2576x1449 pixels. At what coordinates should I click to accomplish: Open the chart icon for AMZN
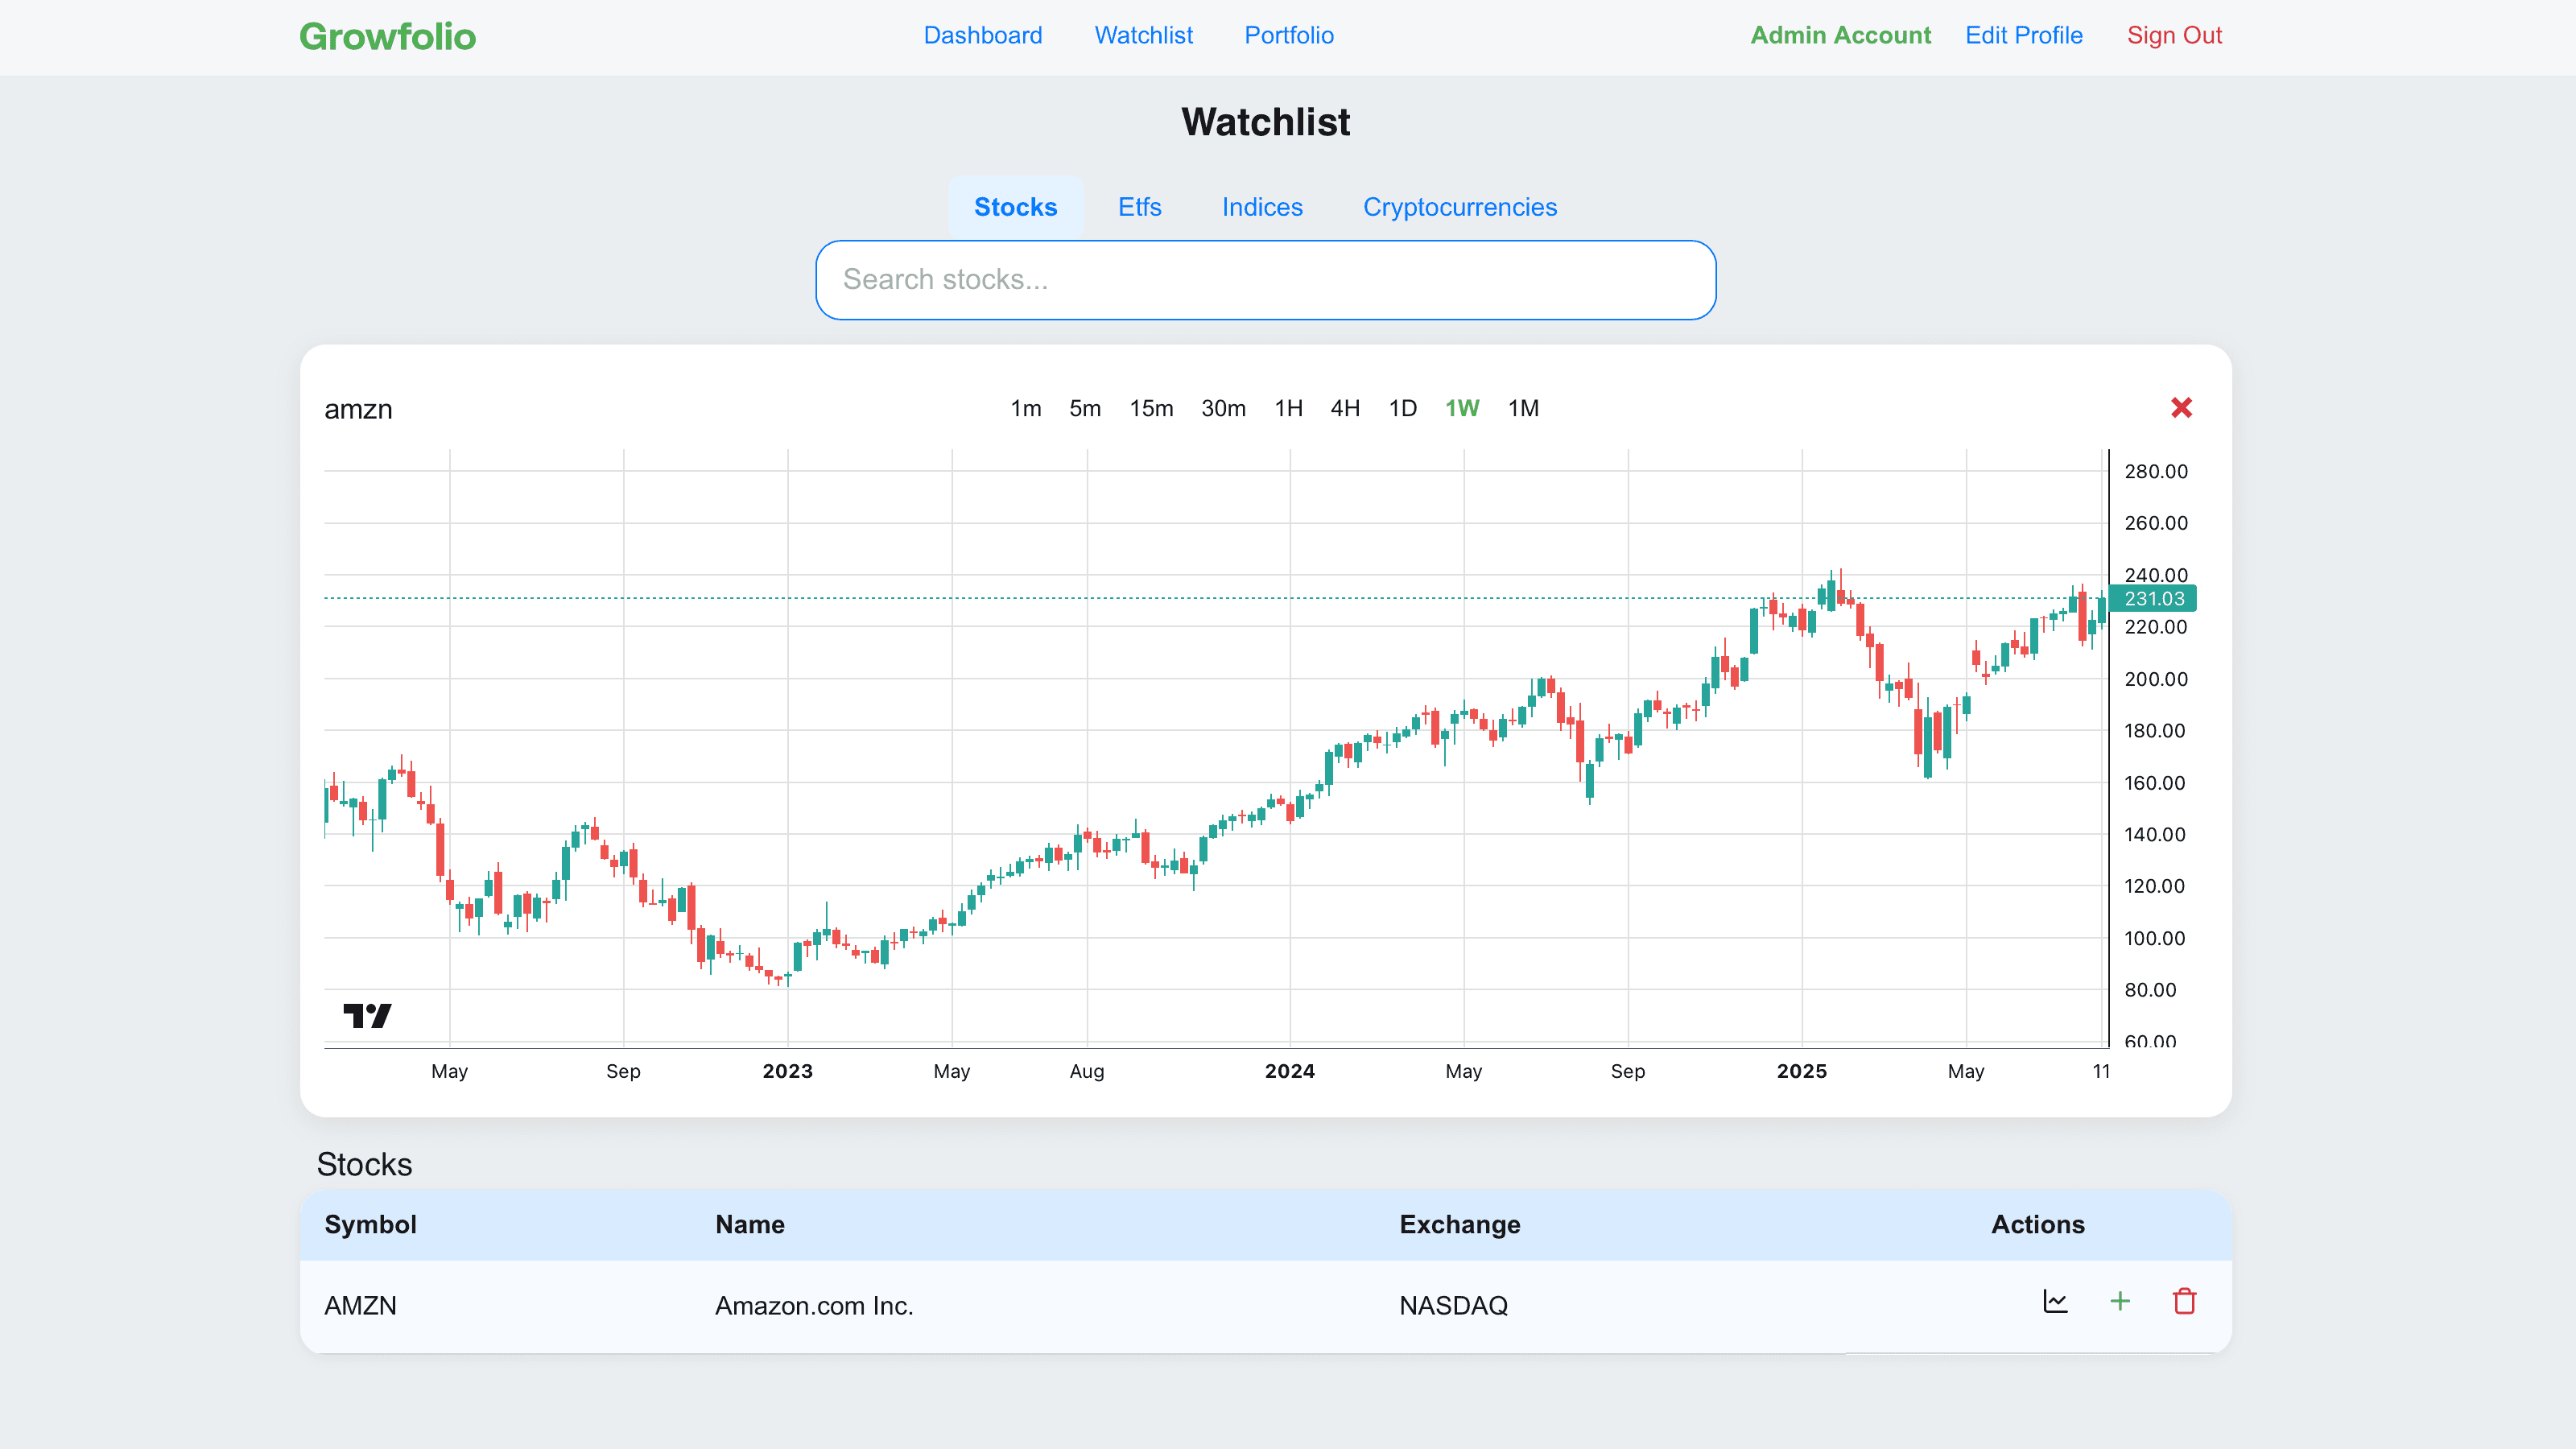tap(2055, 1301)
